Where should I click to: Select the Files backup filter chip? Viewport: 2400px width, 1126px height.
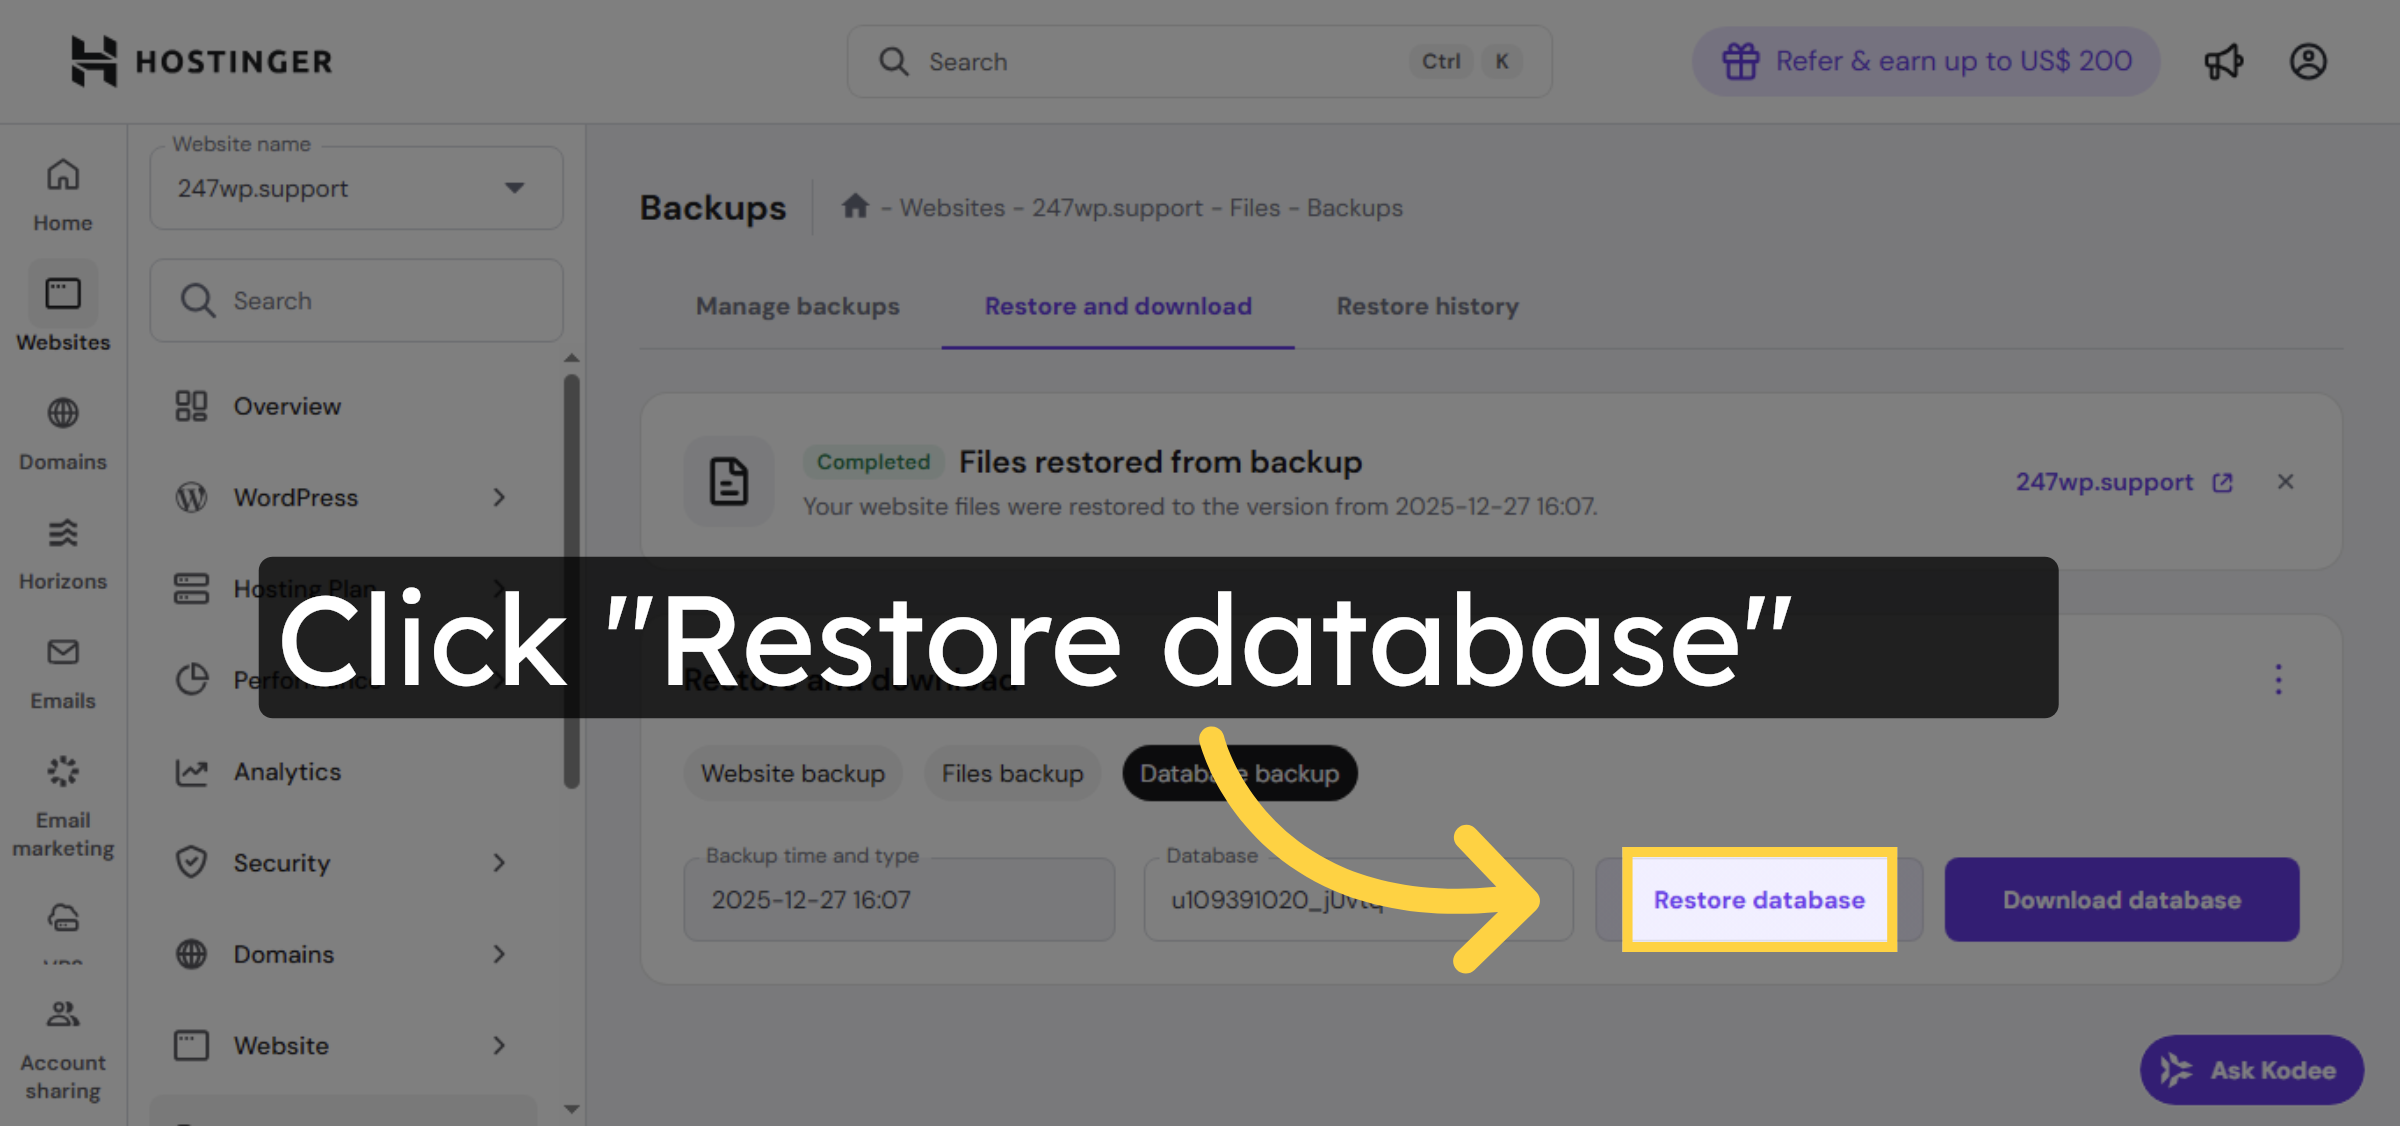coord(1012,773)
